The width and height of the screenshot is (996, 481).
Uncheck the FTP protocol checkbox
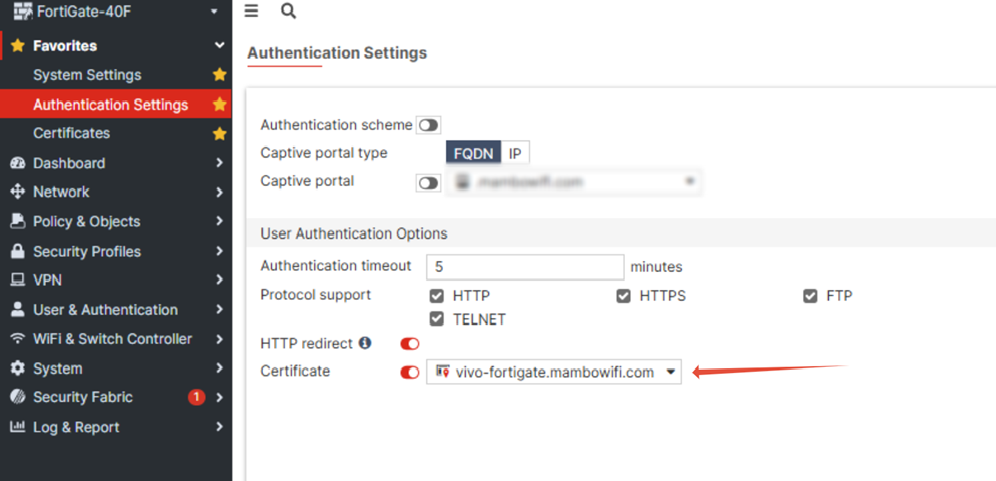pos(810,296)
